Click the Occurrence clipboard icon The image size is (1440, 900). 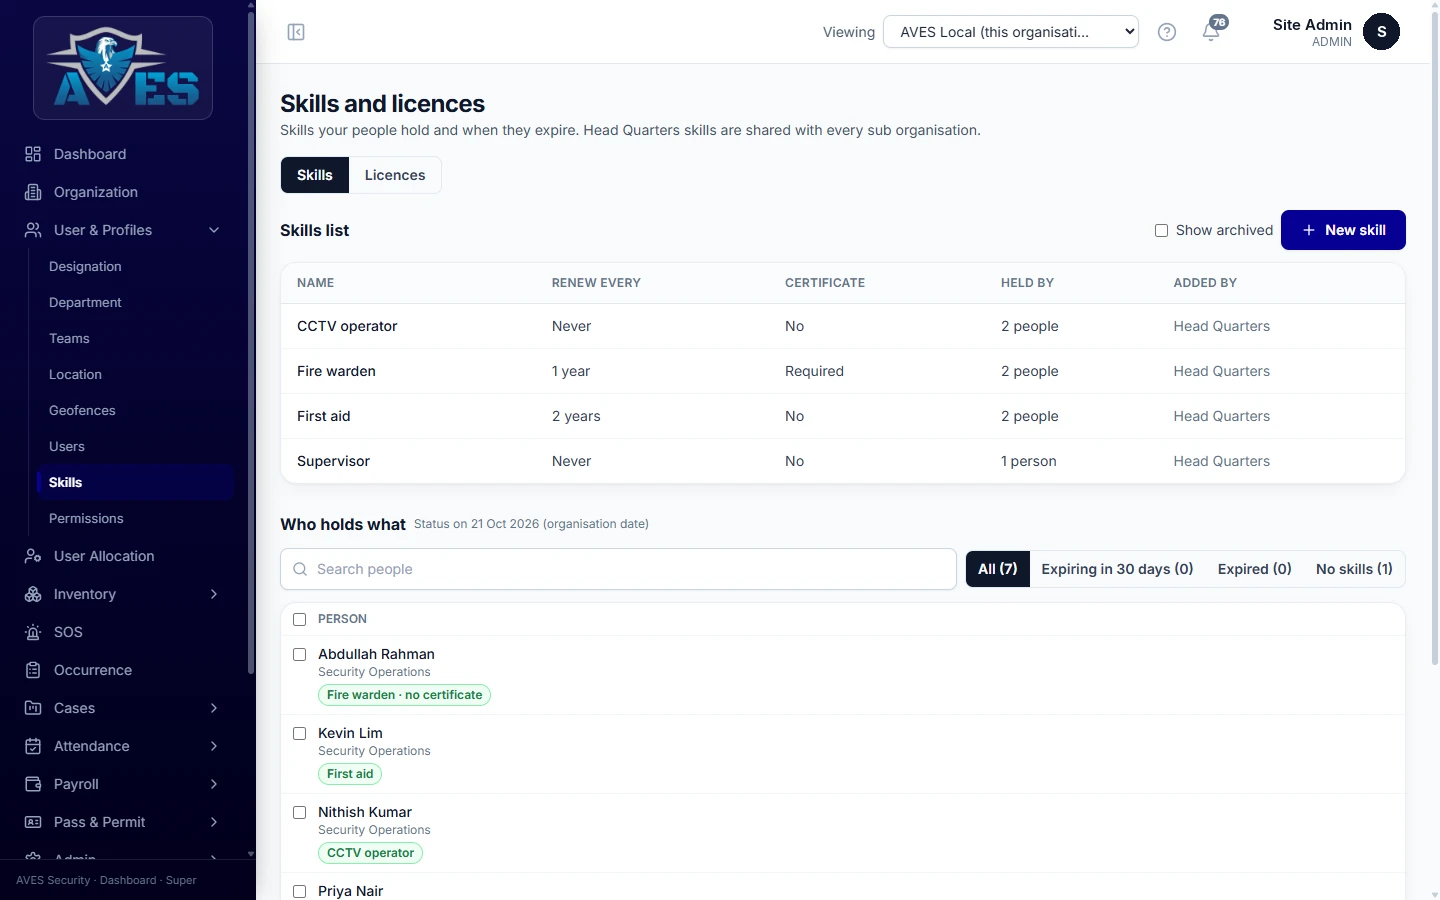(33, 670)
